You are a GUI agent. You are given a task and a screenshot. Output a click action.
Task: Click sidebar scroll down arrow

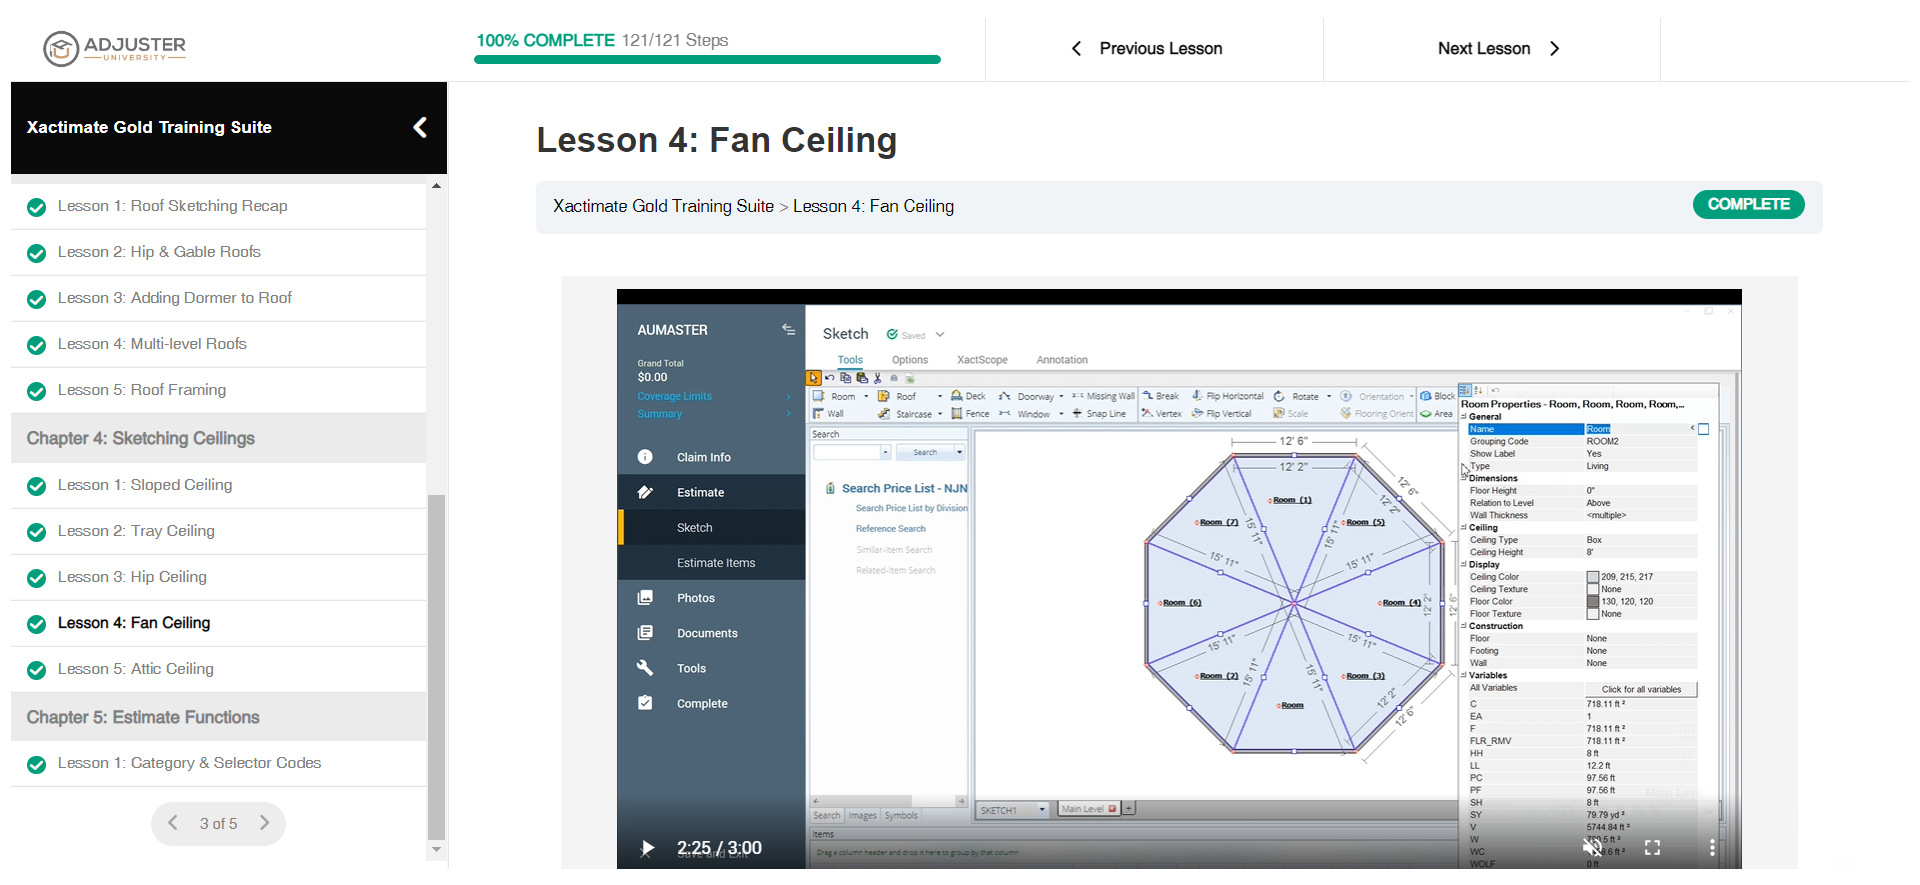tap(436, 850)
